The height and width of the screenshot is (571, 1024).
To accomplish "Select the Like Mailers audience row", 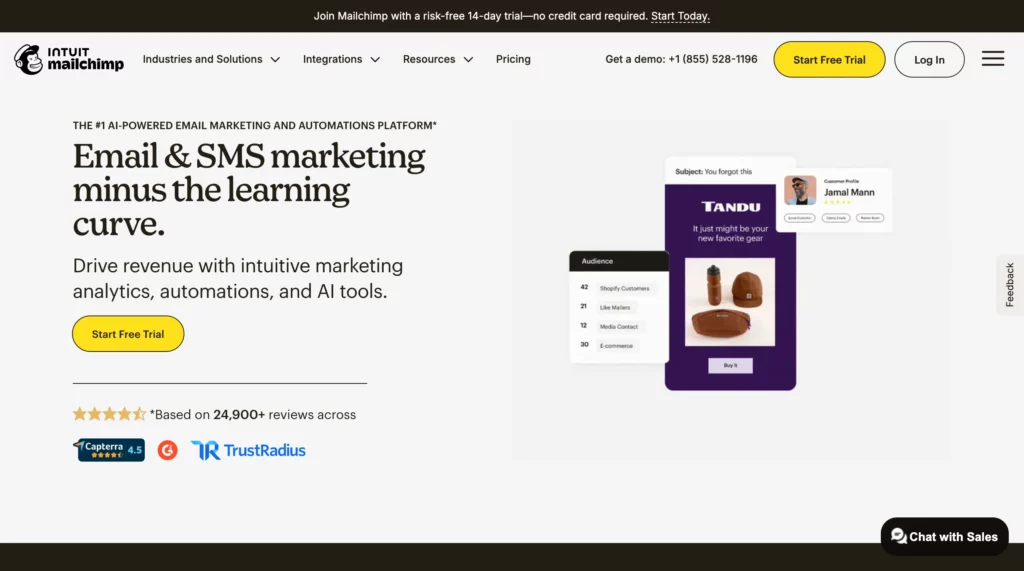I will click(x=609, y=307).
